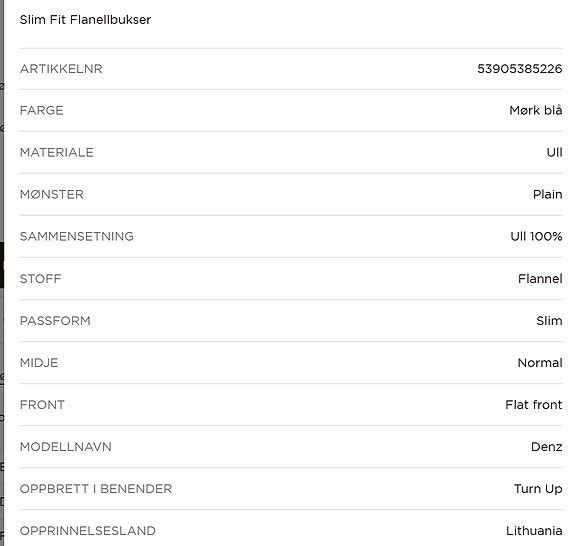Click the MØNSTER label

[x=51, y=194]
